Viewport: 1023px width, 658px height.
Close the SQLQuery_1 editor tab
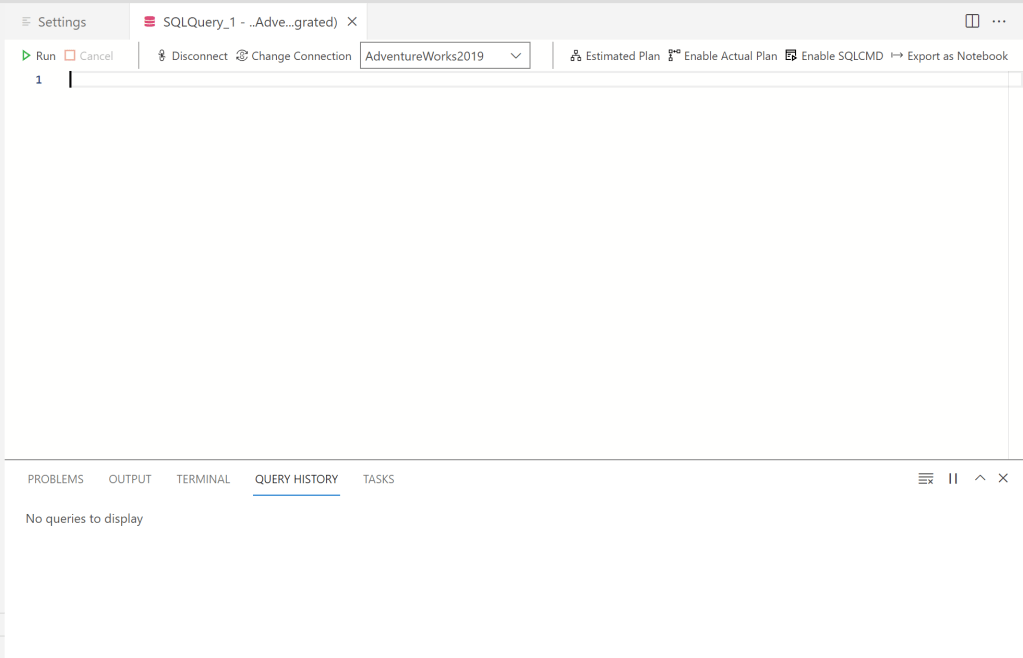(352, 22)
